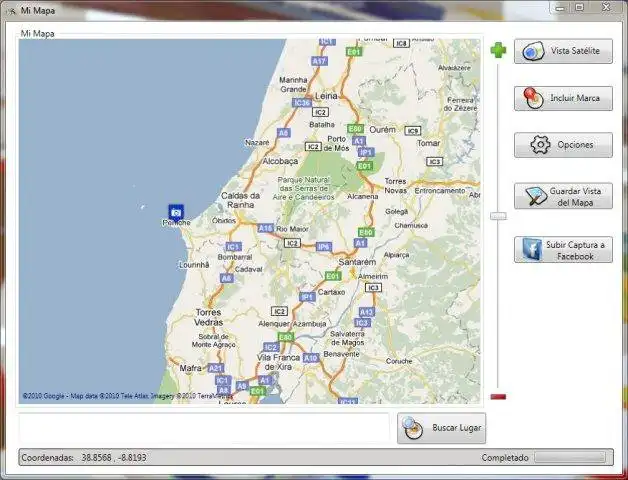Click the Facebook logo icon
The width and height of the screenshot is (628, 480).
pos(532,250)
